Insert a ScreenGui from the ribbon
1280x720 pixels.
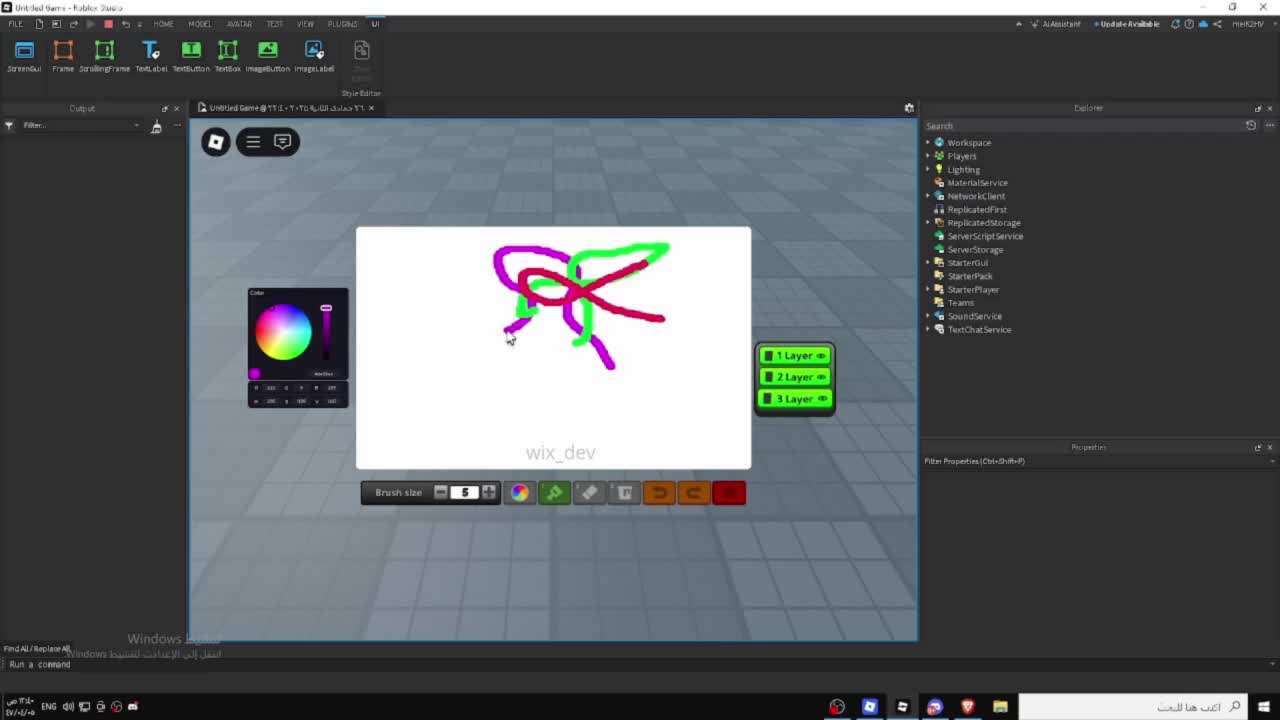click(24, 51)
